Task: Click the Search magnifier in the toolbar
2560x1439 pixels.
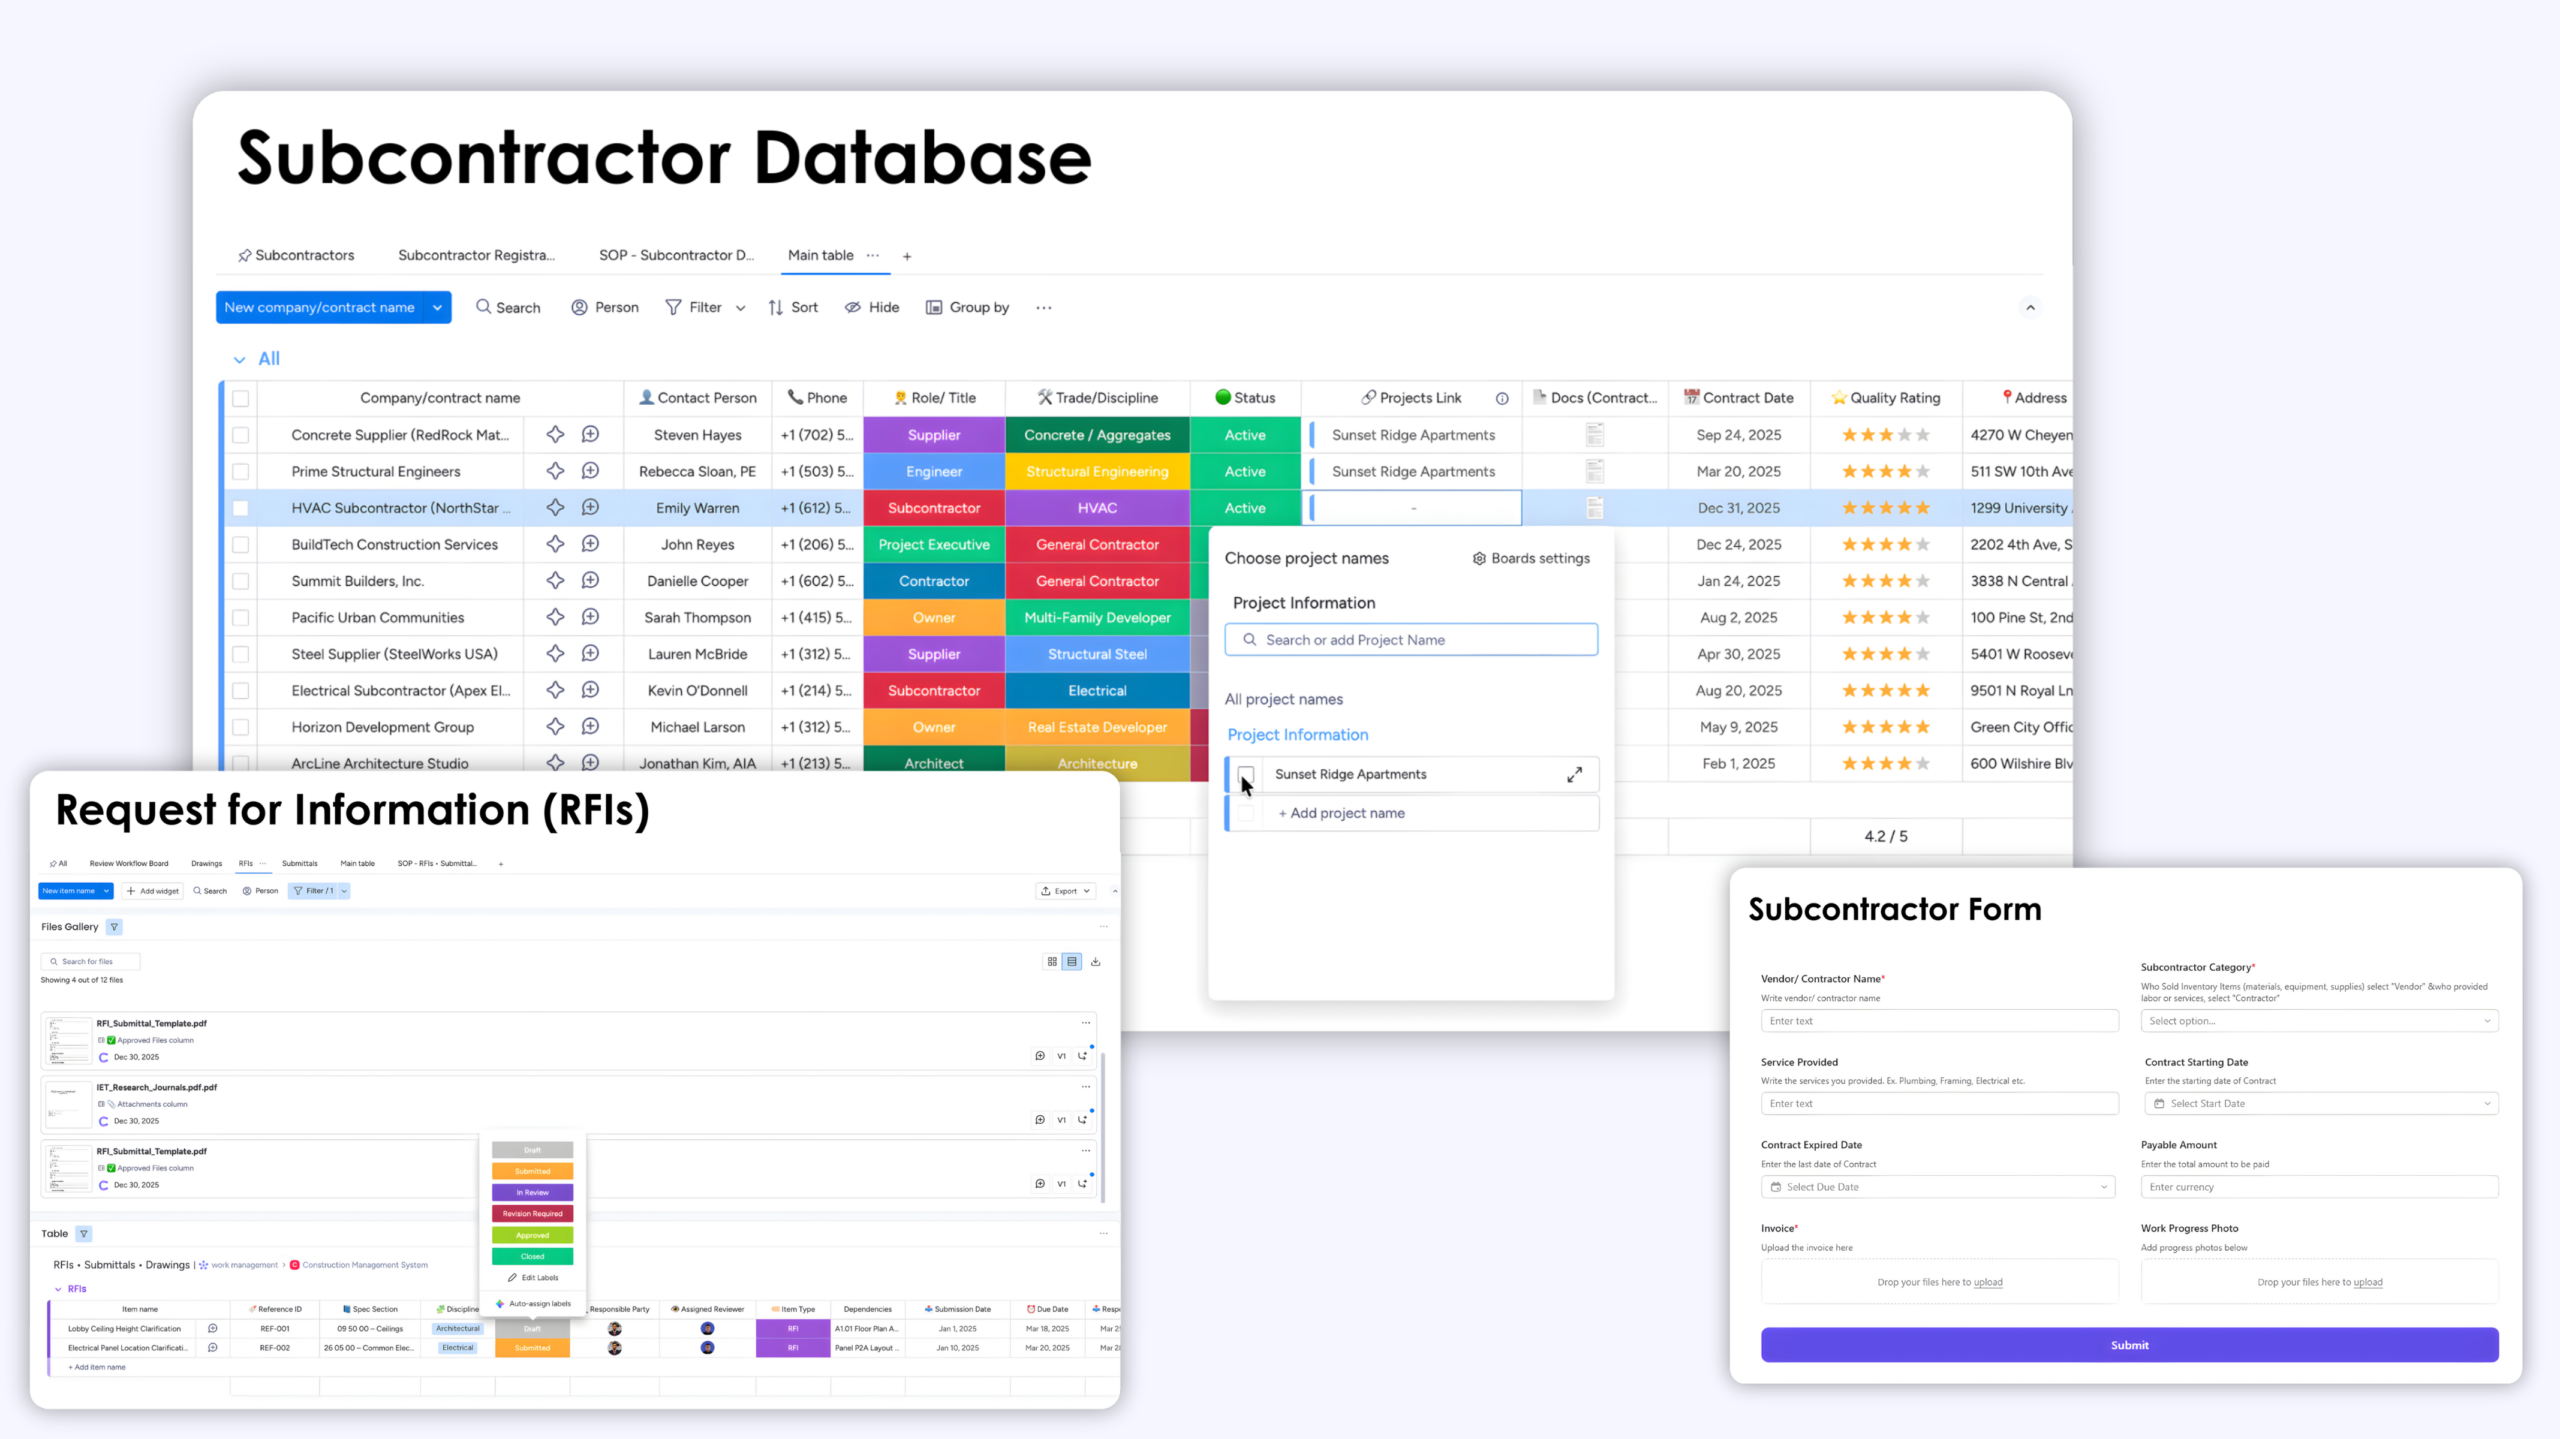Action: (x=484, y=307)
